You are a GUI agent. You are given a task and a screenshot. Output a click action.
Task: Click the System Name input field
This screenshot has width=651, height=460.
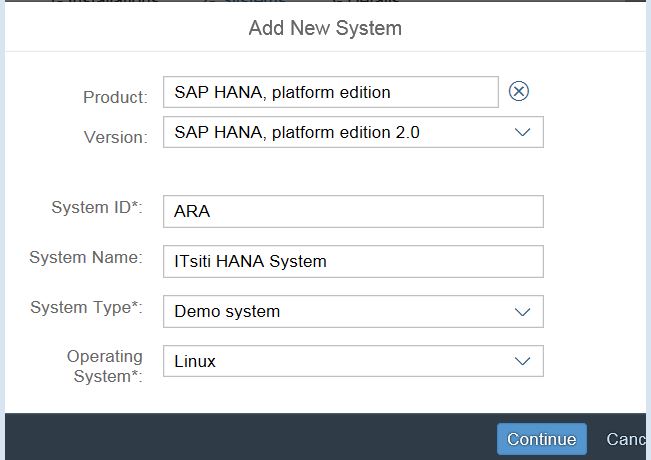point(353,262)
